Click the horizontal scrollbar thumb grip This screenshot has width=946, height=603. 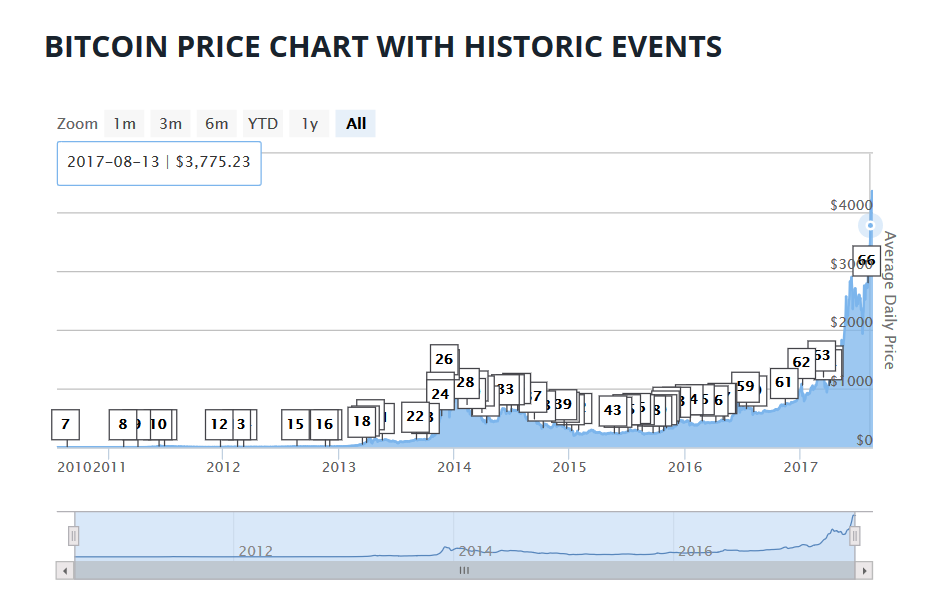click(x=464, y=570)
